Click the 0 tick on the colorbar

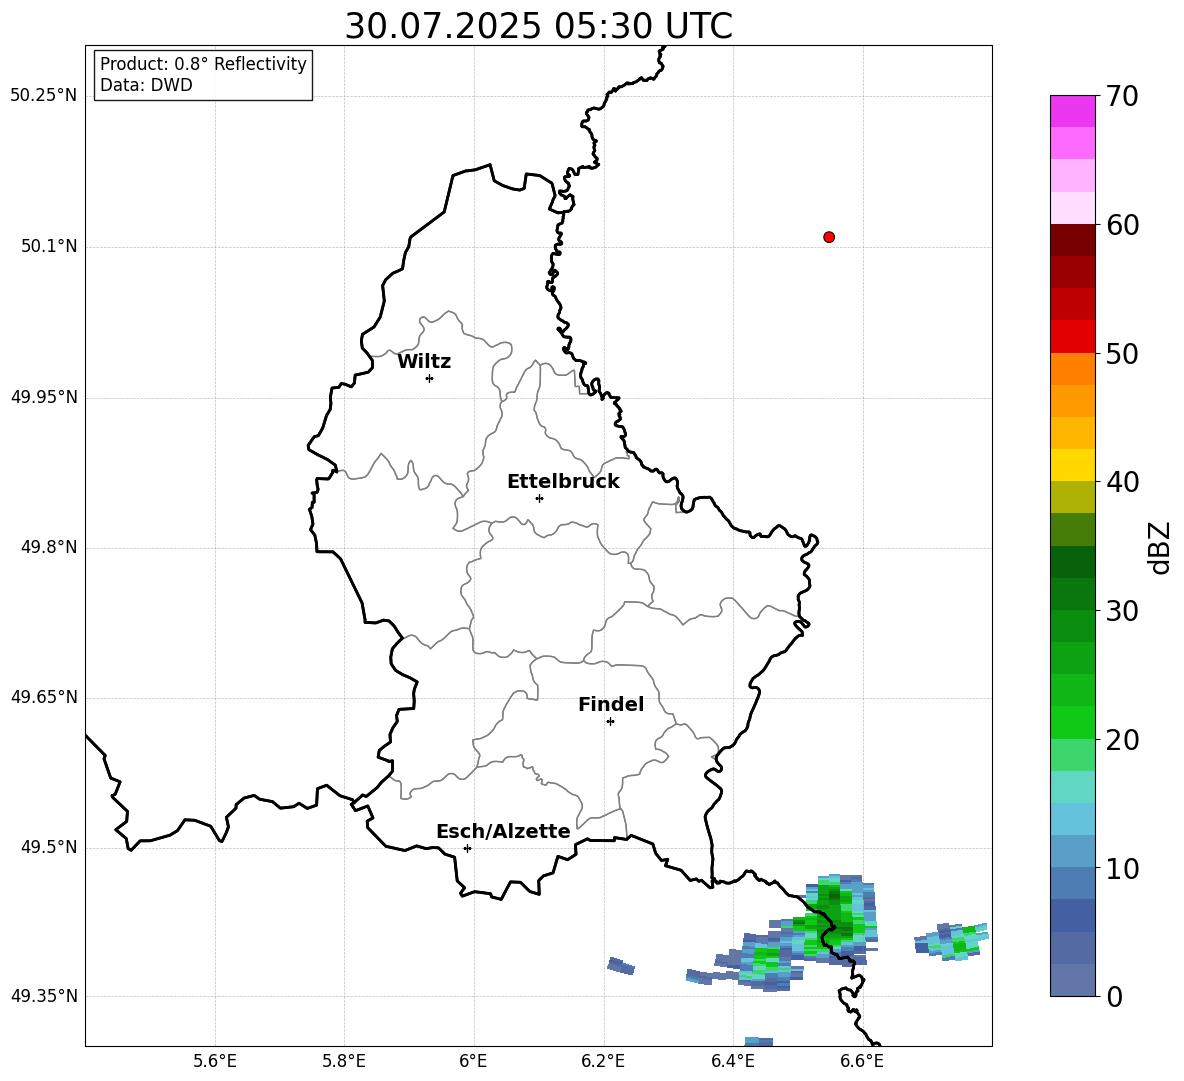click(x=1114, y=996)
